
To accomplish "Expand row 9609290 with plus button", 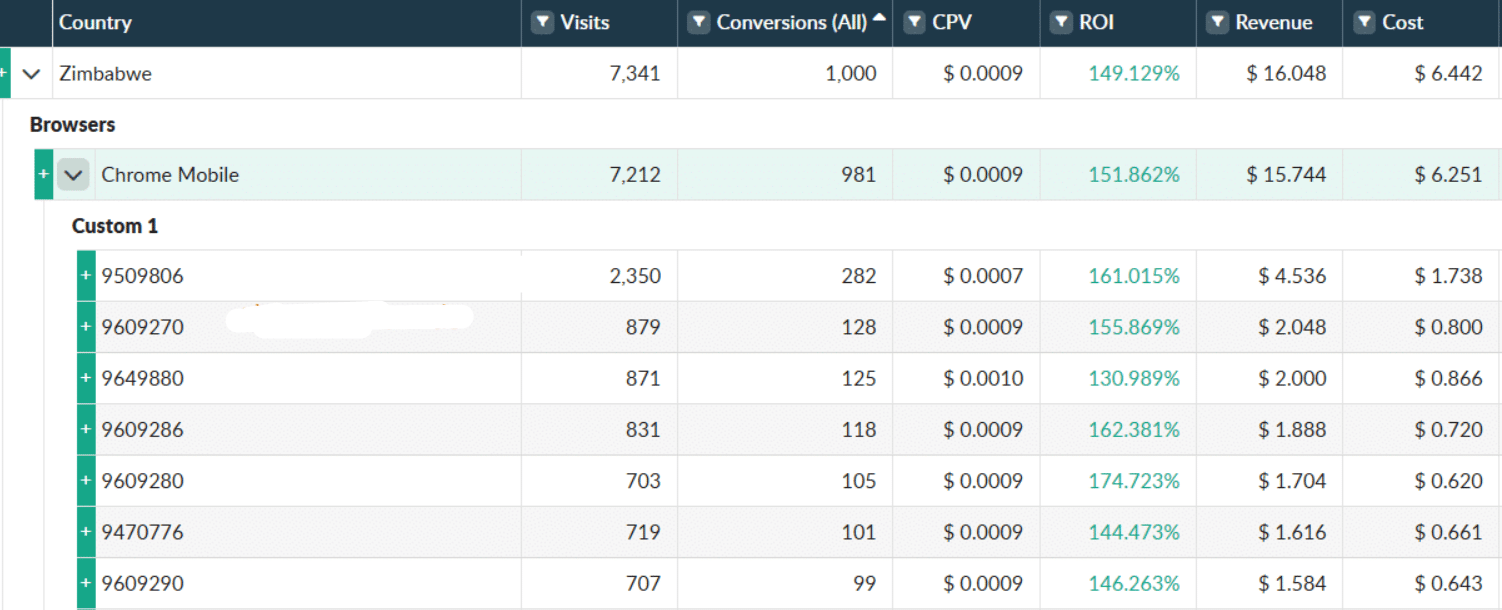I will 86,583.
